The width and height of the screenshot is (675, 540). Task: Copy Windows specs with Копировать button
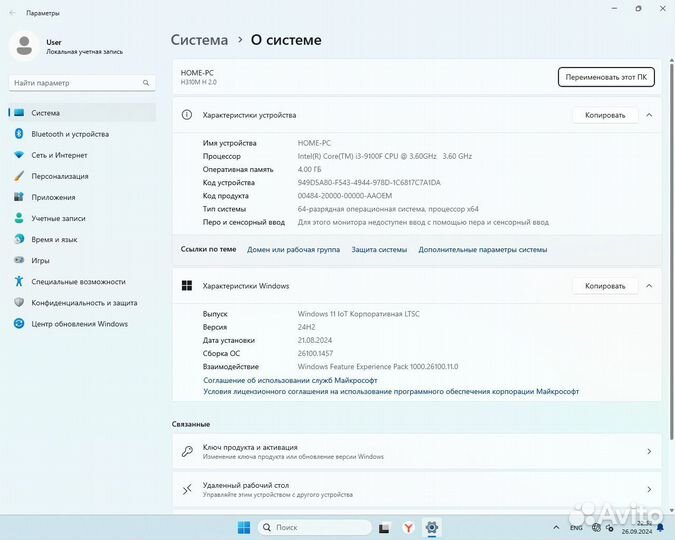(x=605, y=286)
